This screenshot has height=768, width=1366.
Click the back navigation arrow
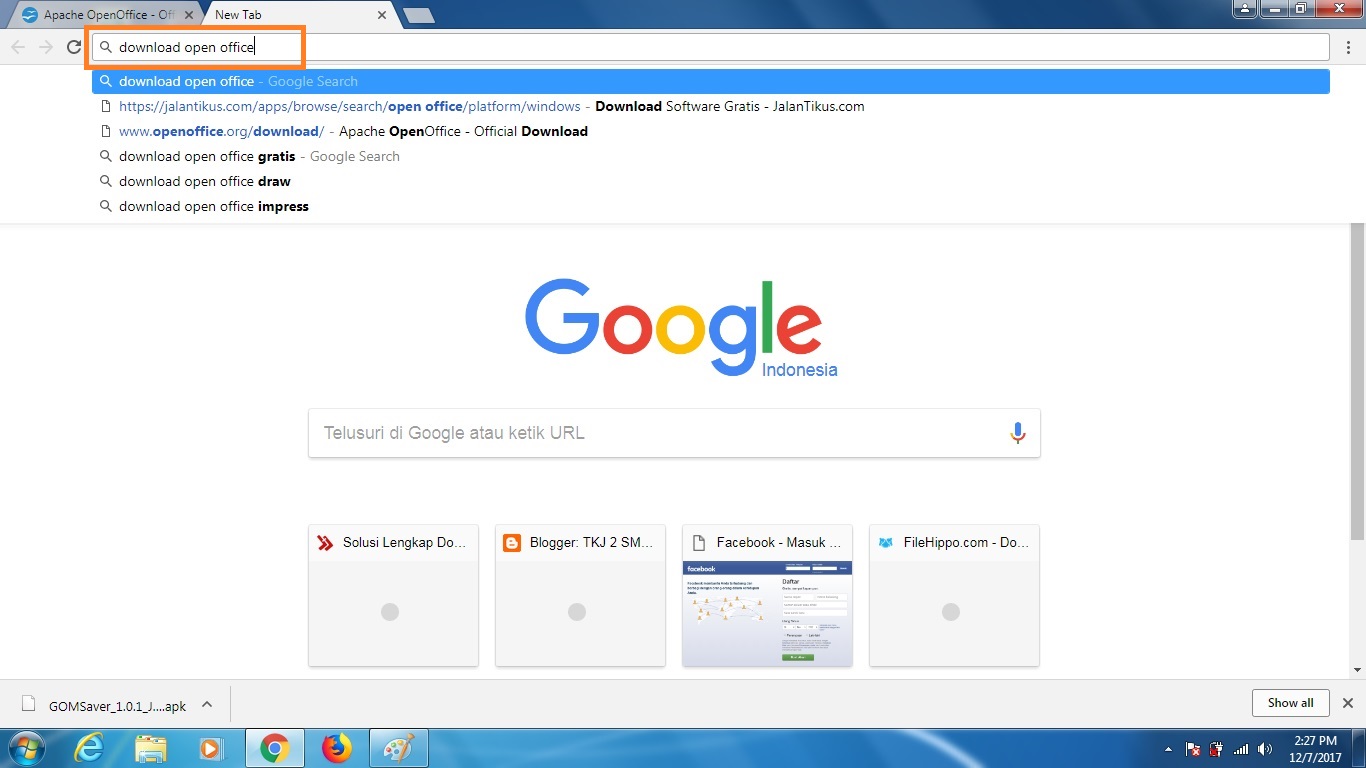tap(17, 46)
